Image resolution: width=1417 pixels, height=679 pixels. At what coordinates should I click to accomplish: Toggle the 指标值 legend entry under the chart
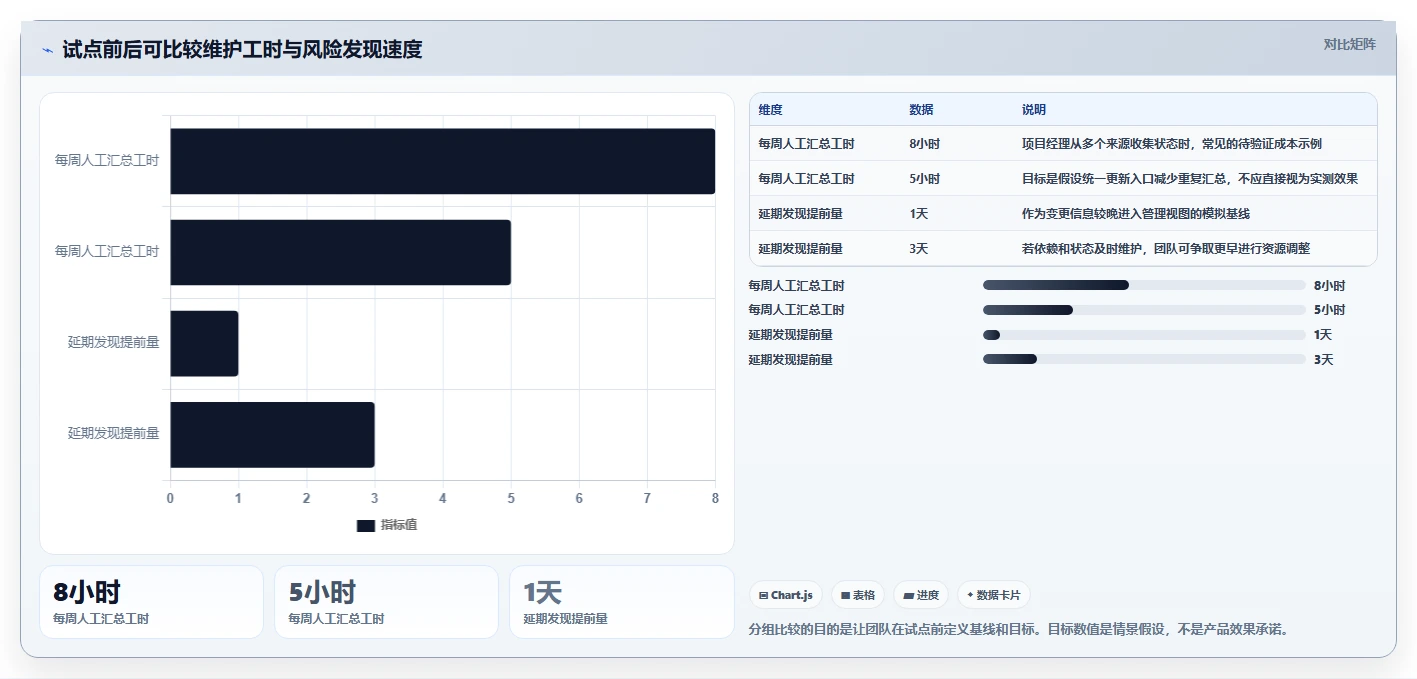[387, 525]
